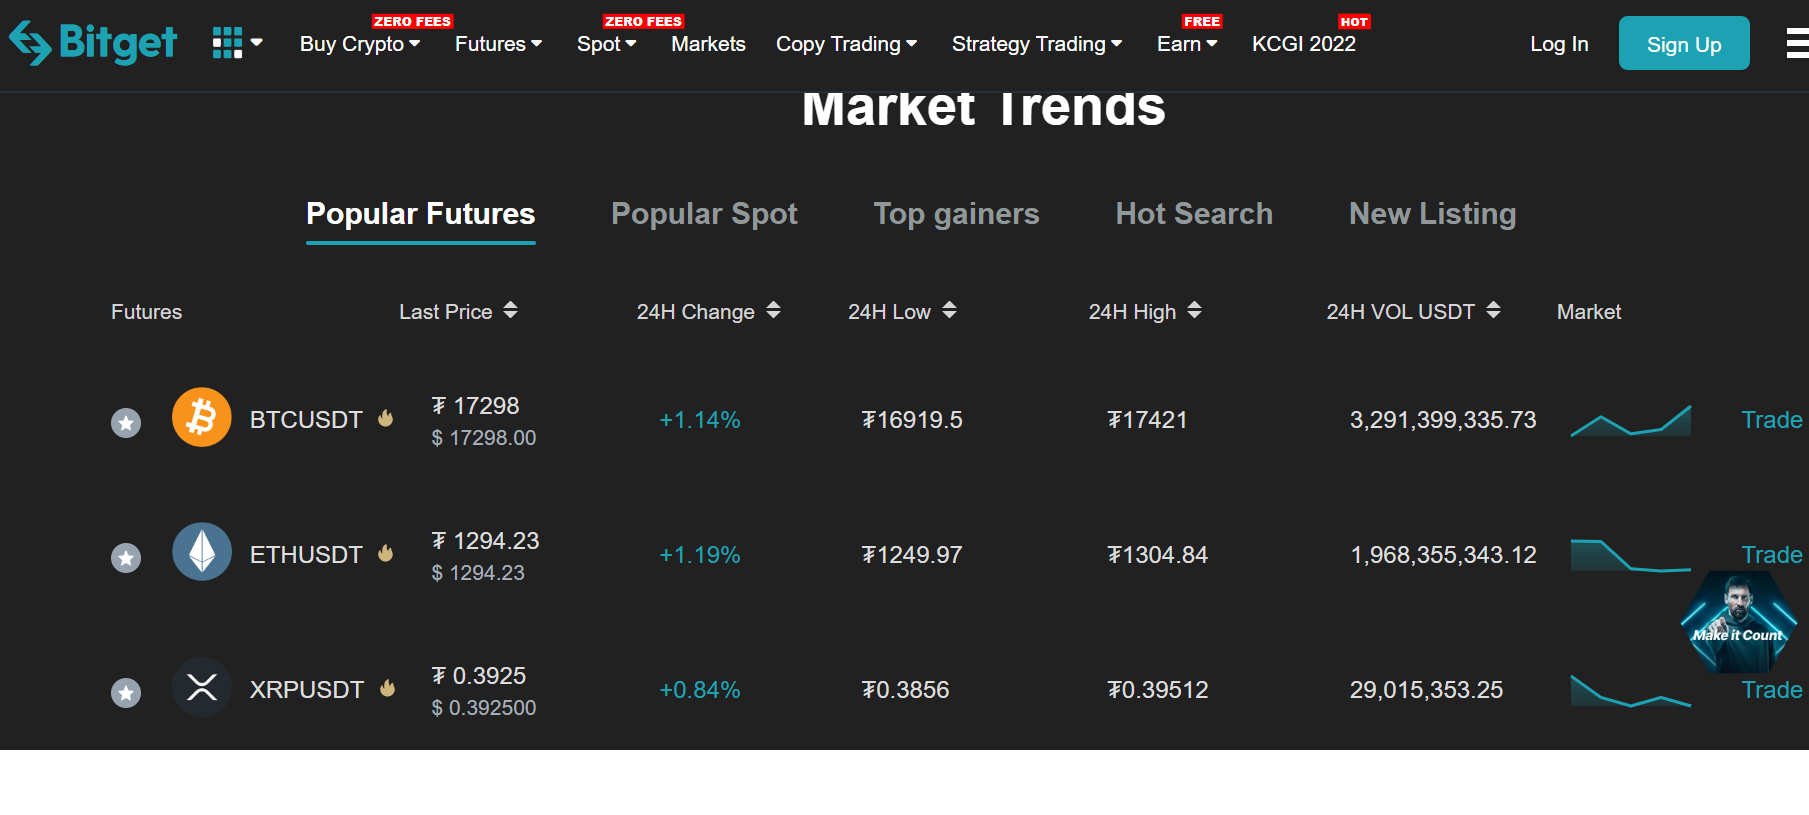
Task: Sort by 24H VOL USDT arrows
Action: 1493,310
